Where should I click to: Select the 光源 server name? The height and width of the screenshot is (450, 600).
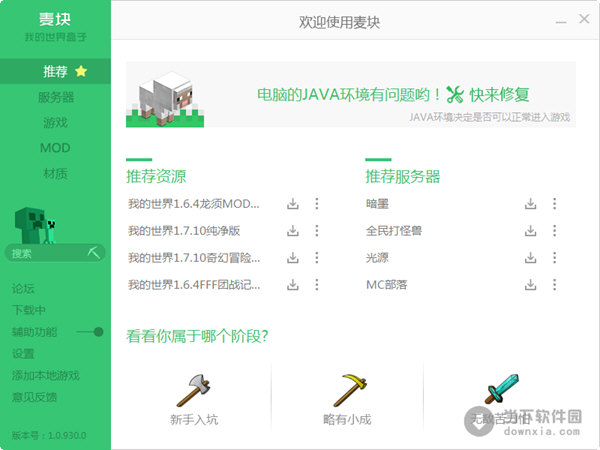click(x=377, y=258)
